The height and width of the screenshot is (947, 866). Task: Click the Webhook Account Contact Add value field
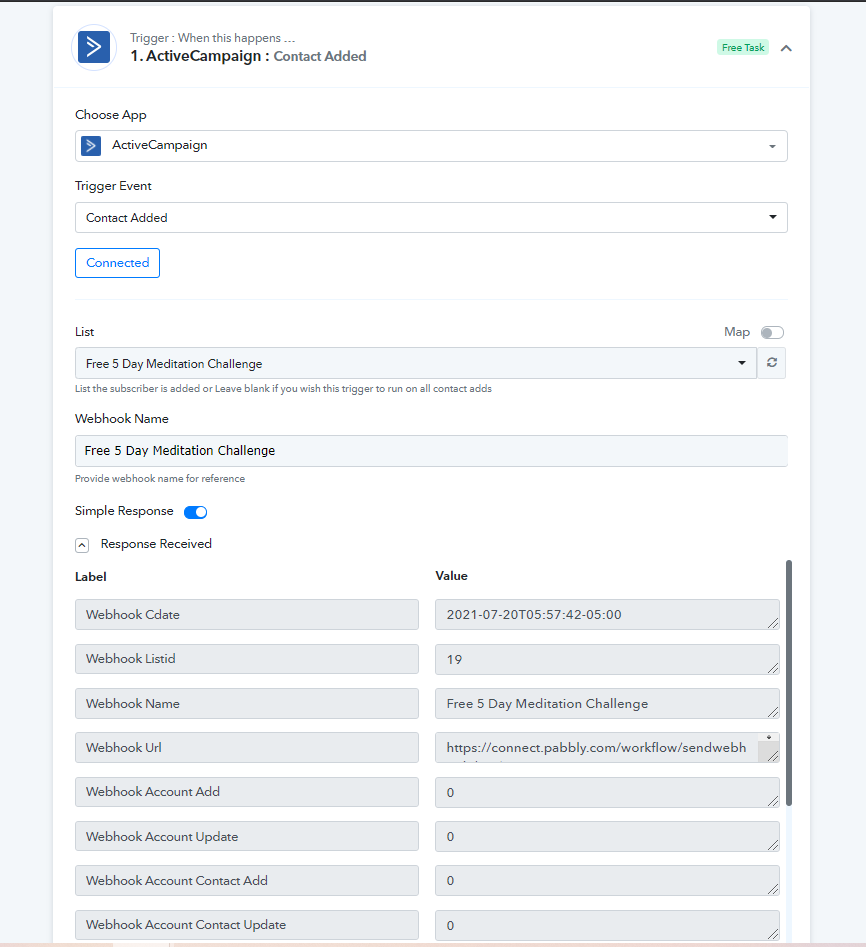(x=607, y=881)
